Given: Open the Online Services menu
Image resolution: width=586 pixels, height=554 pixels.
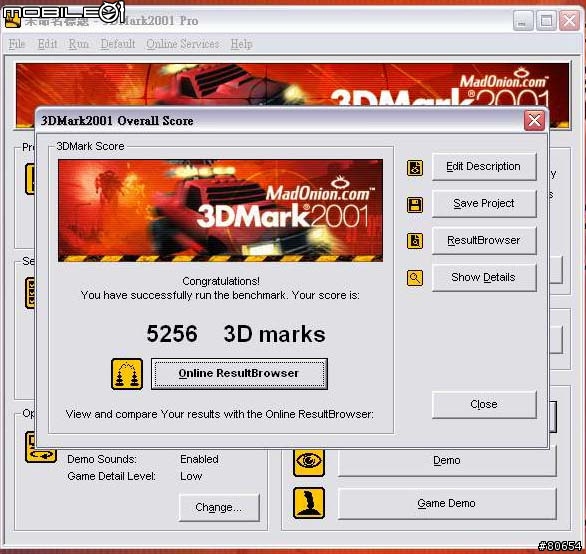Looking at the screenshot, I should [183, 44].
